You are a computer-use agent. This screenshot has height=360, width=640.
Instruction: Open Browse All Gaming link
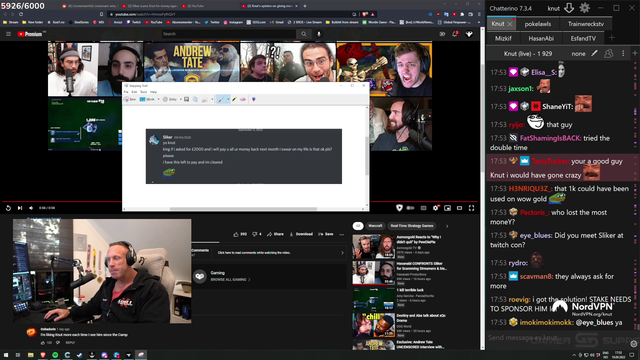(x=230, y=280)
